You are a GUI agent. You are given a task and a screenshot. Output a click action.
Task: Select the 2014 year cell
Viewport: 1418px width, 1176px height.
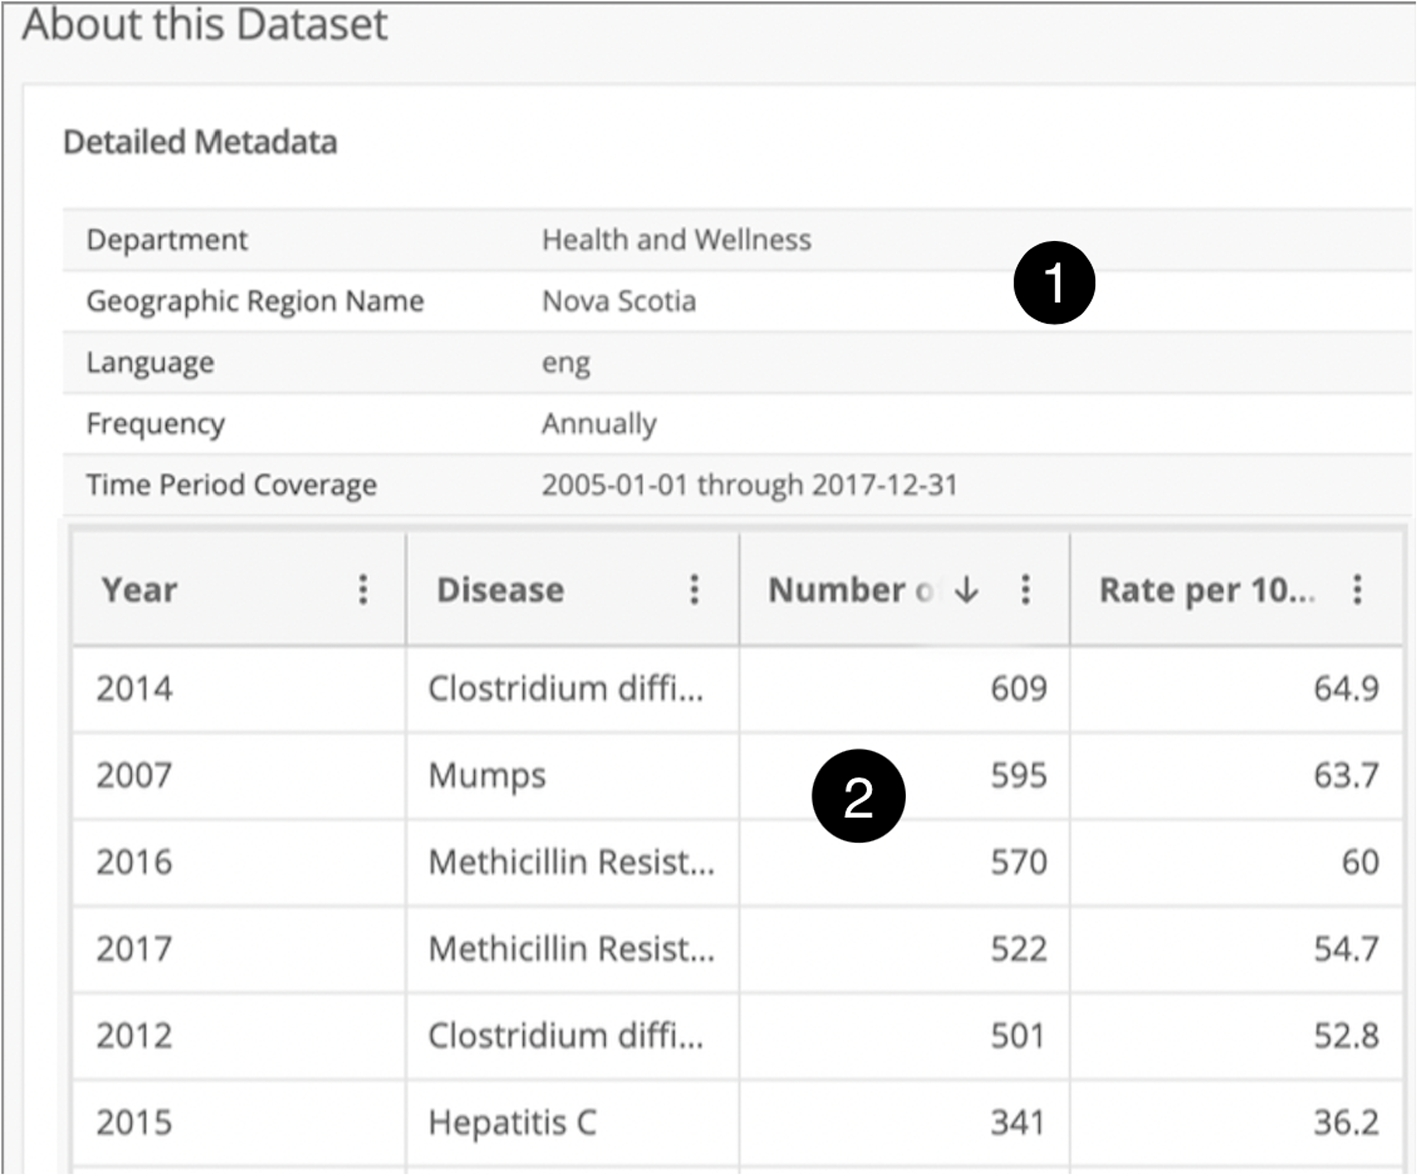coord(239,689)
